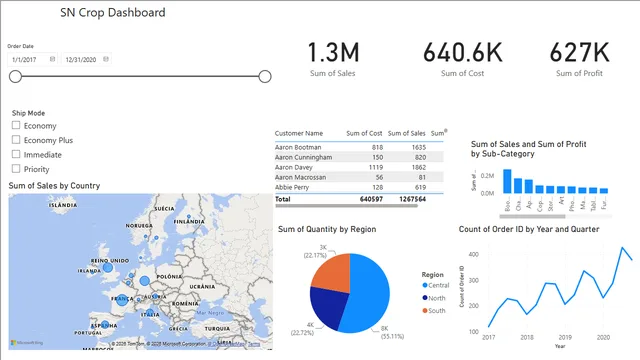Select the Aaron Bootman table row
This screenshot has width=640, height=360.
click(359, 147)
